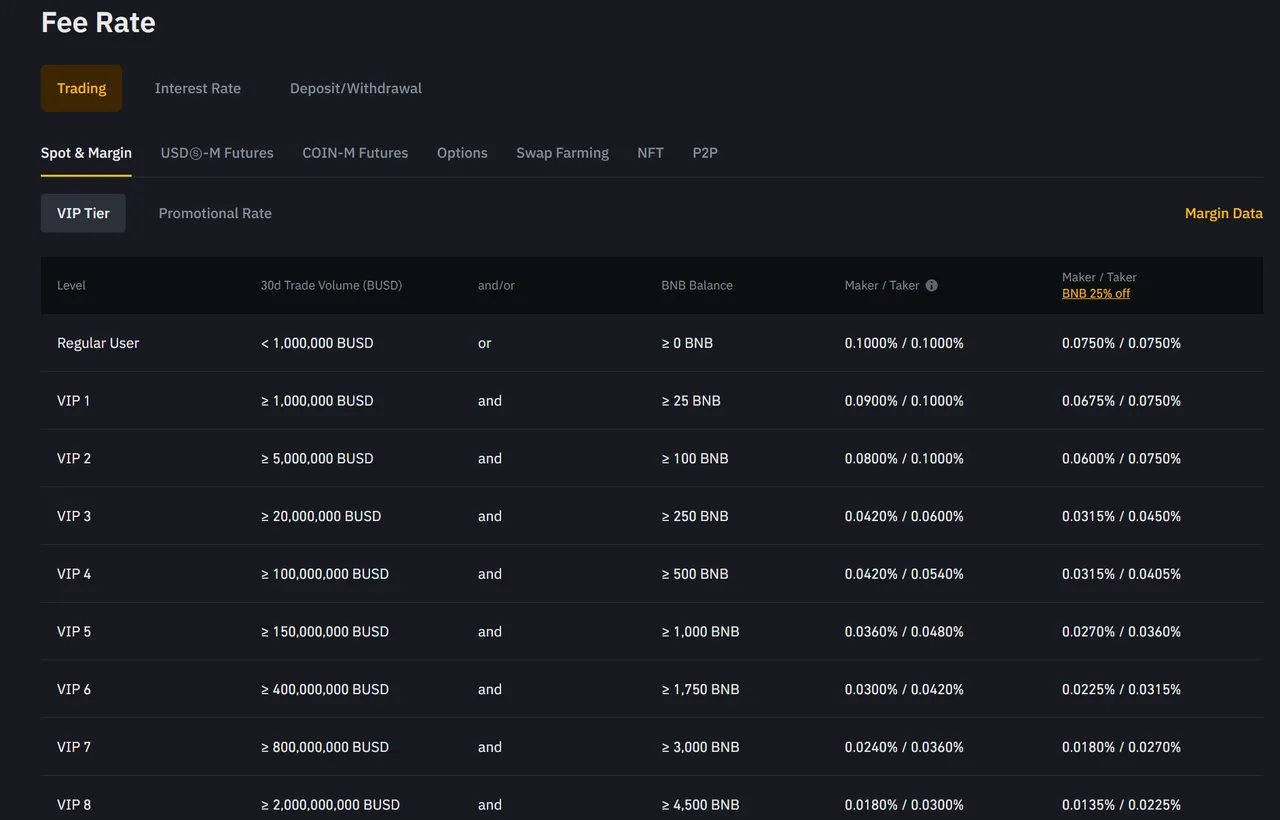Follow the BNB 25% off link
Image resolution: width=1280 pixels, height=820 pixels.
pyautogui.click(x=1096, y=294)
